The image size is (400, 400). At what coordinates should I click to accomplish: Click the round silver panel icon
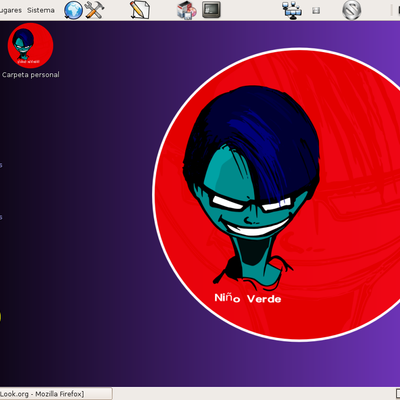(352, 10)
